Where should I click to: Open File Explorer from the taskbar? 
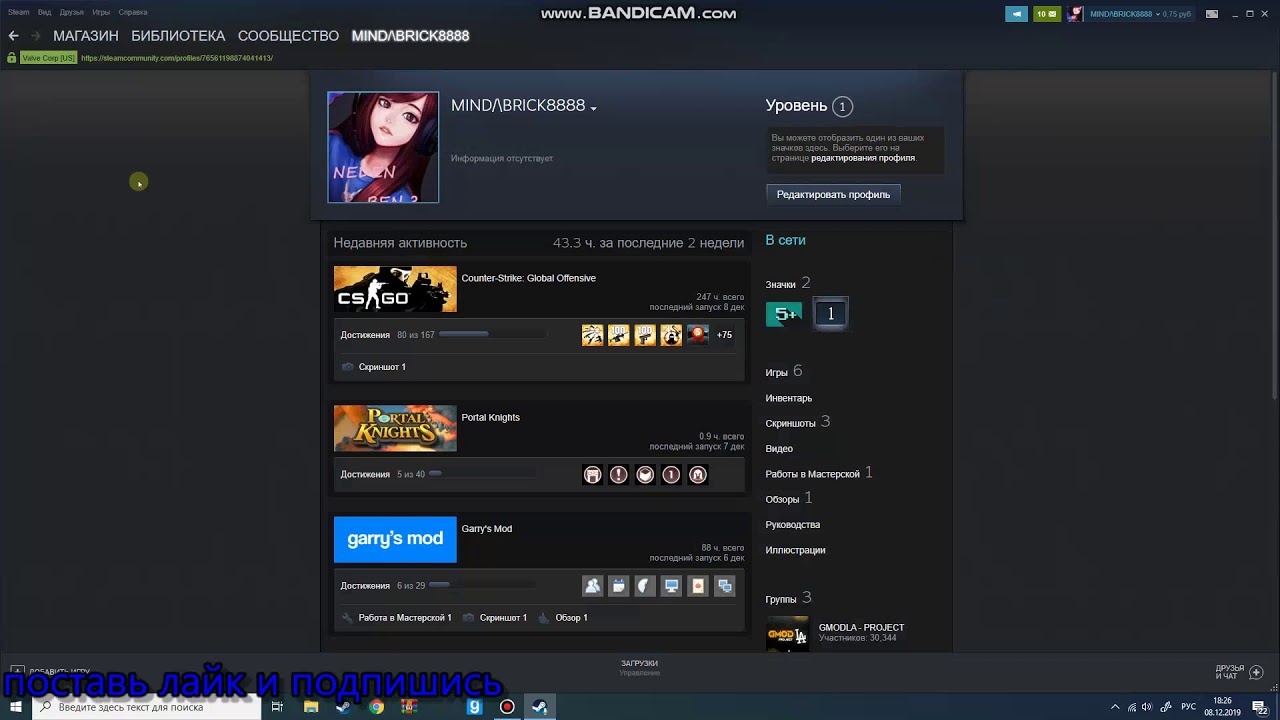(x=311, y=707)
